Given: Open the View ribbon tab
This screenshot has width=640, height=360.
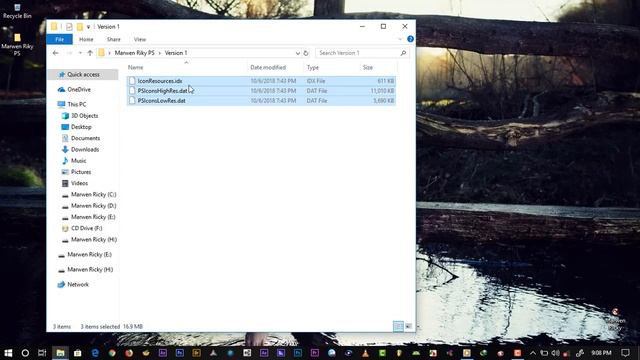Looking at the screenshot, I should [x=140, y=39].
